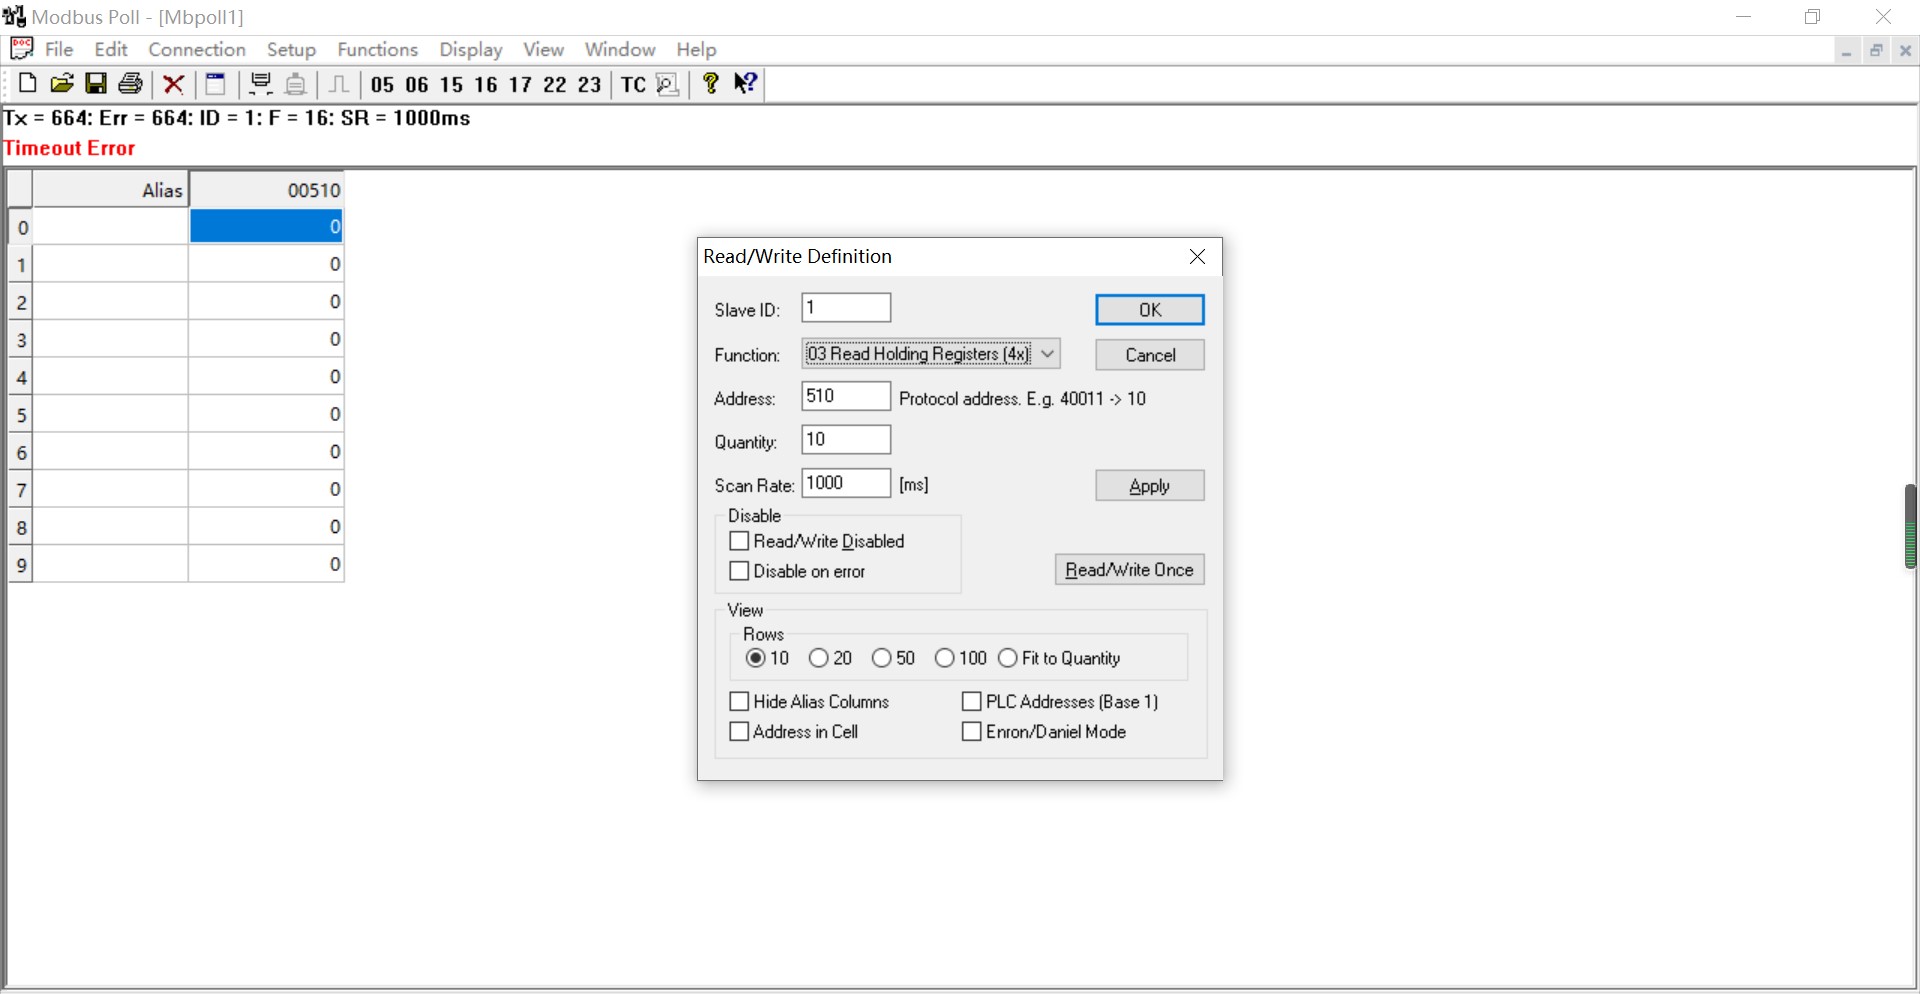Click the Connect toolbar icon

pyautogui.click(x=261, y=84)
